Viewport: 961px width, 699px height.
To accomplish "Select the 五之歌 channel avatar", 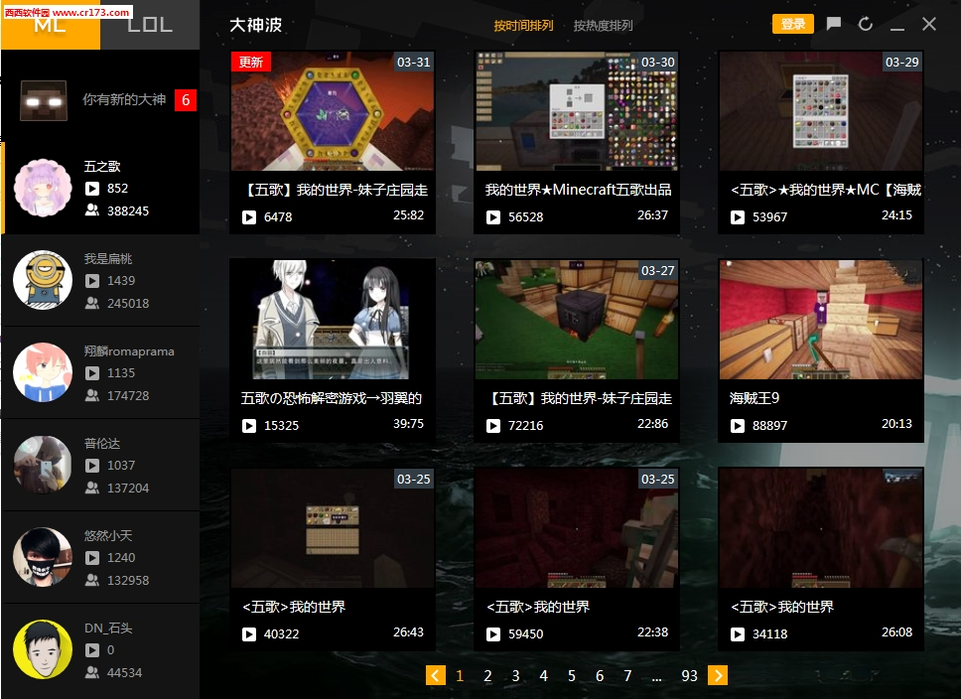I will tap(43, 188).
